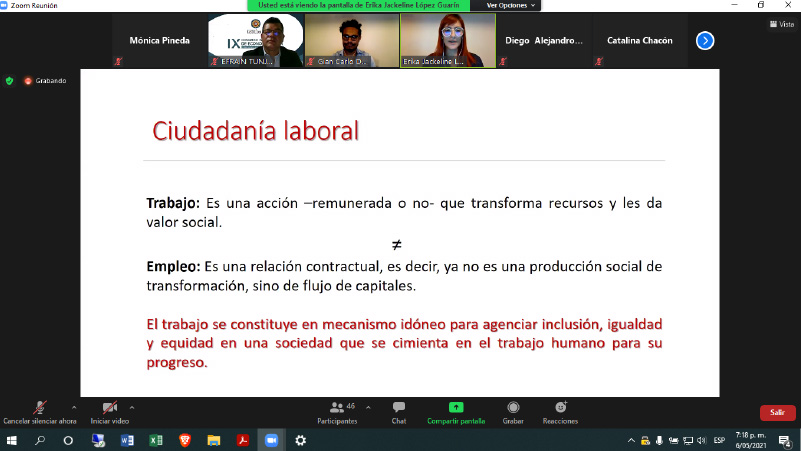Viewport: 801px width, 451px height.
Task: Switch ESP keyboard language indicator
Action: pyautogui.click(x=719, y=440)
